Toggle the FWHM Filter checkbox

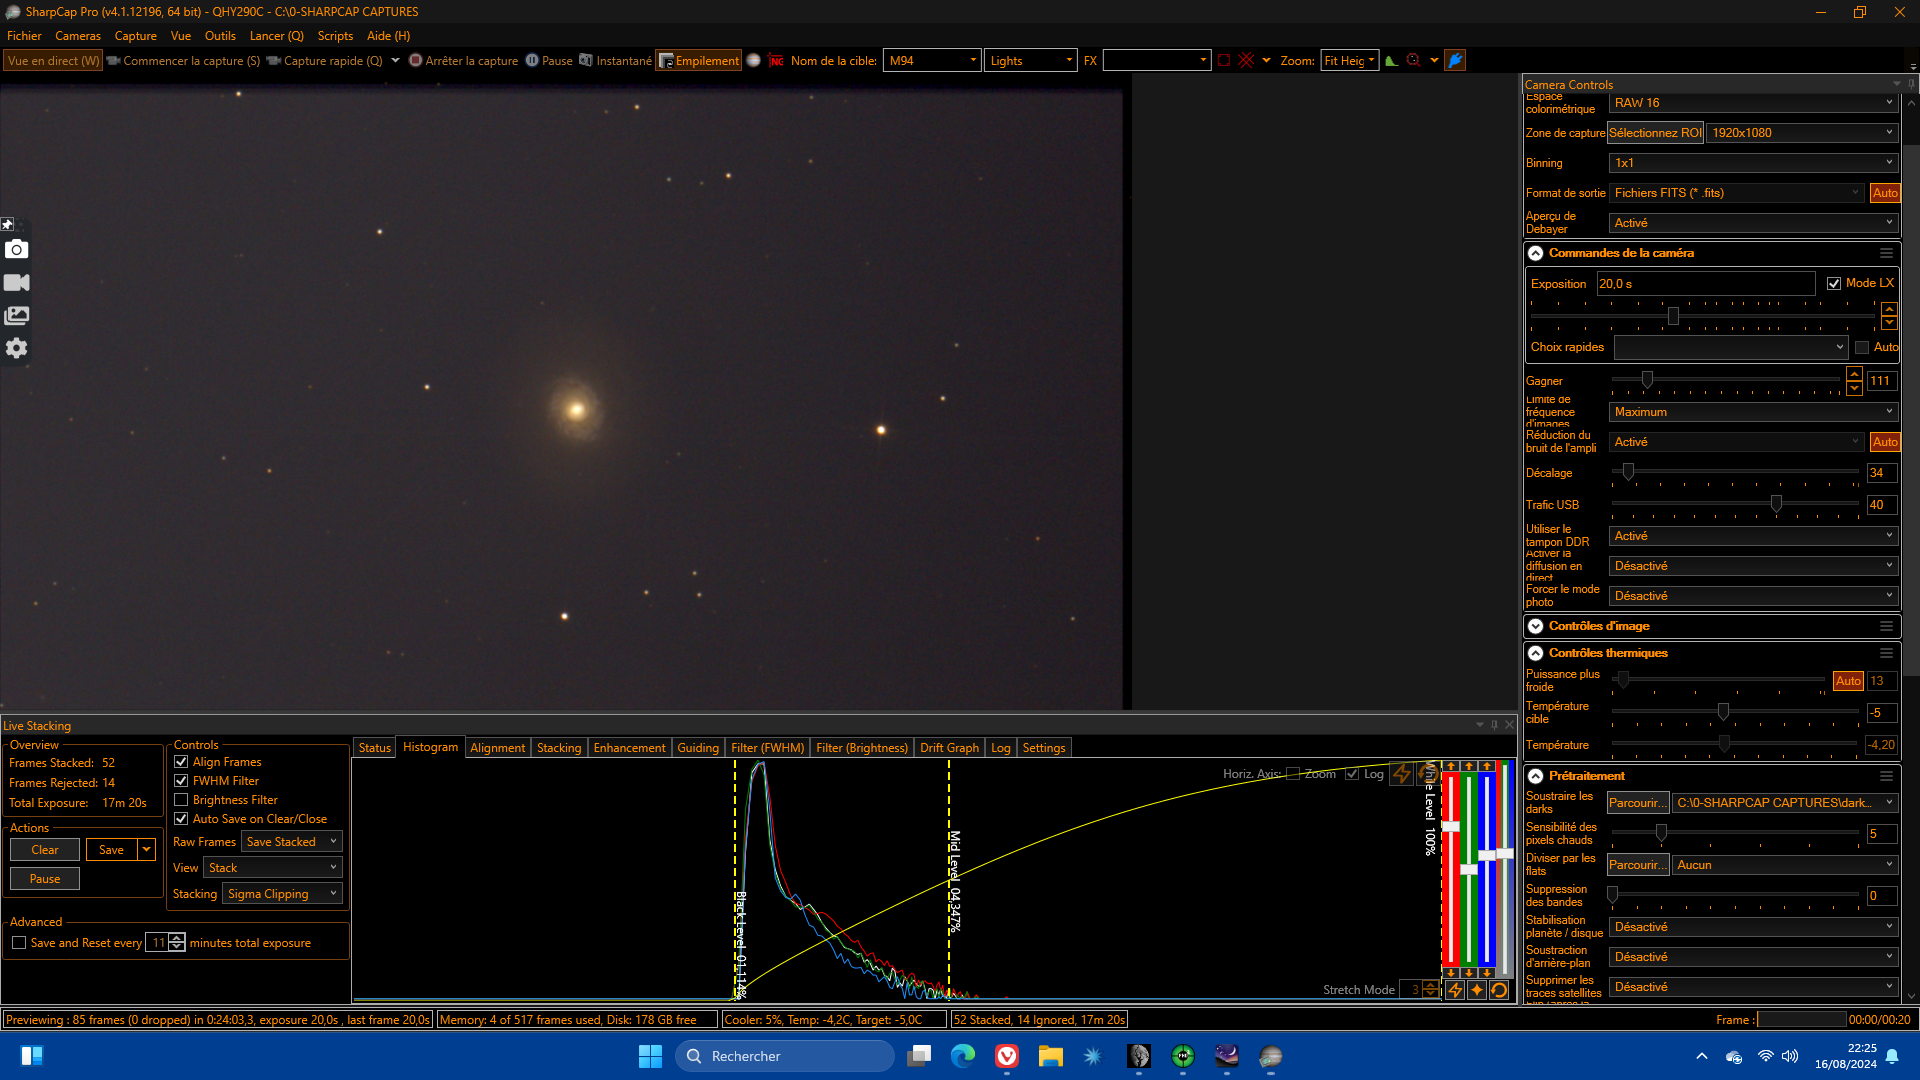[x=181, y=781]
